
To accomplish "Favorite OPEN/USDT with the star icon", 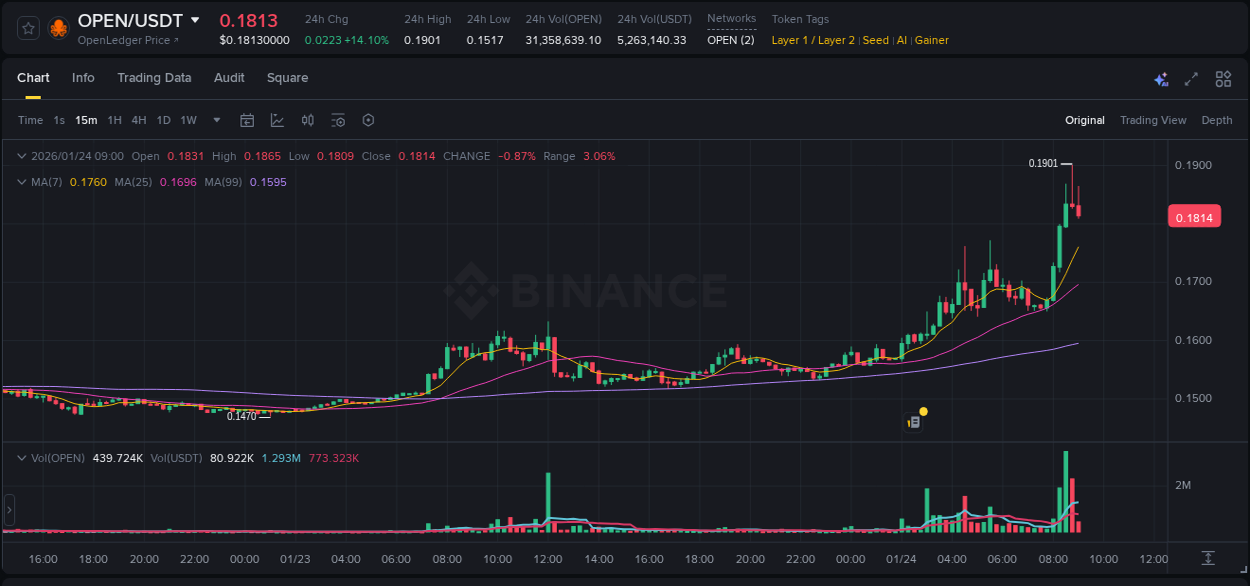I will click(x=28, y=28).
